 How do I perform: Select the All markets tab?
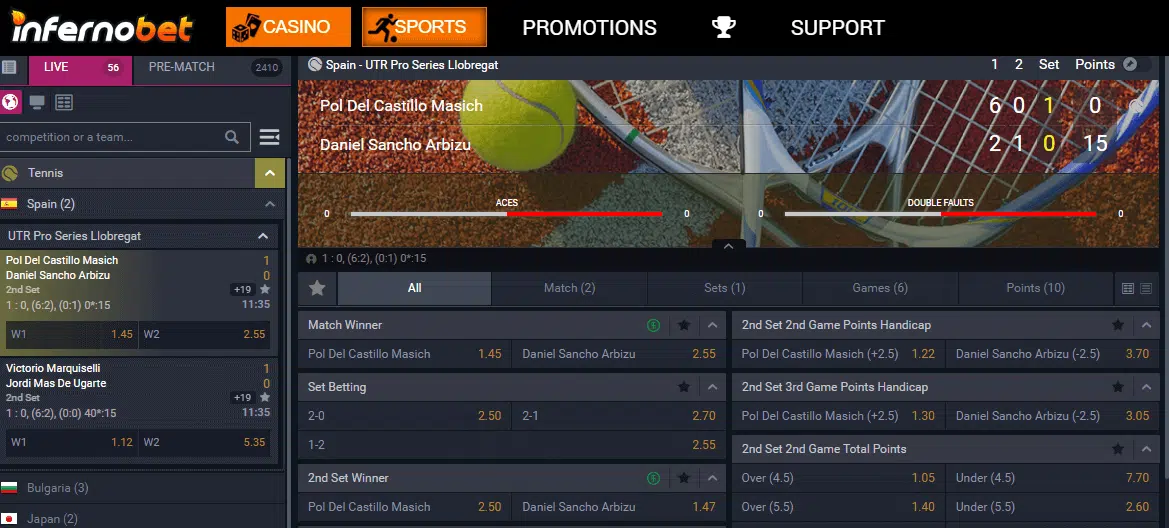[x=415, y=288]
